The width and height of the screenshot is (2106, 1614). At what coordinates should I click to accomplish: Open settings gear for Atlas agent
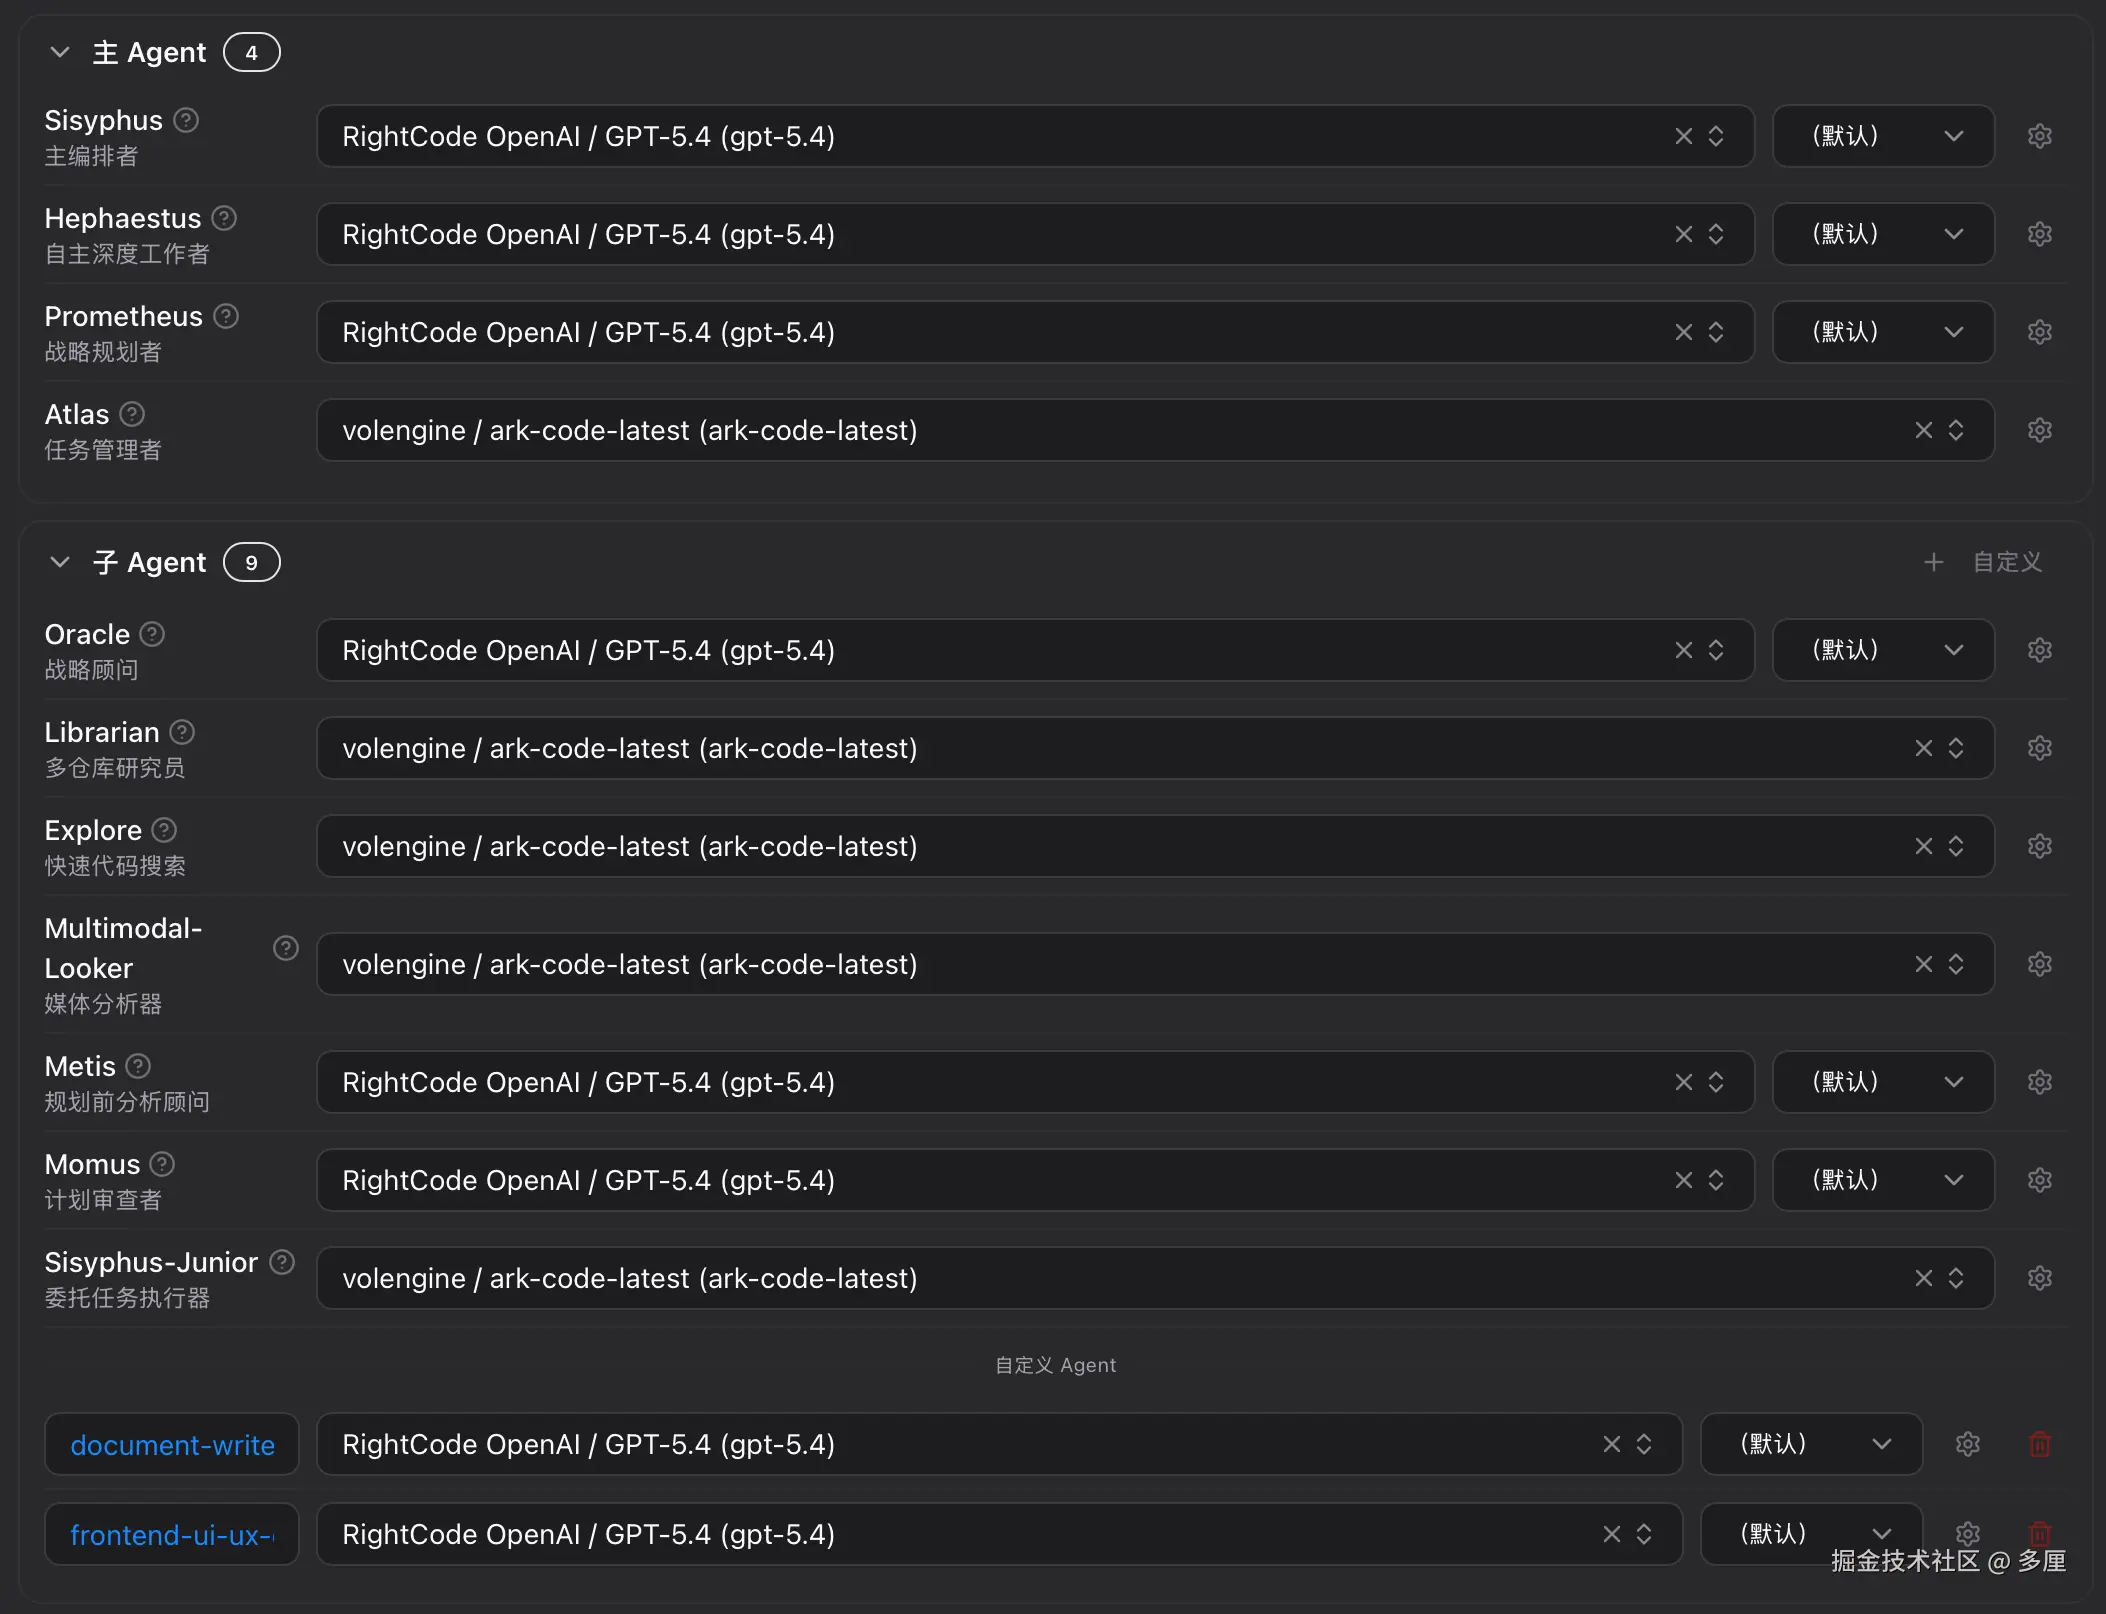2039,430
